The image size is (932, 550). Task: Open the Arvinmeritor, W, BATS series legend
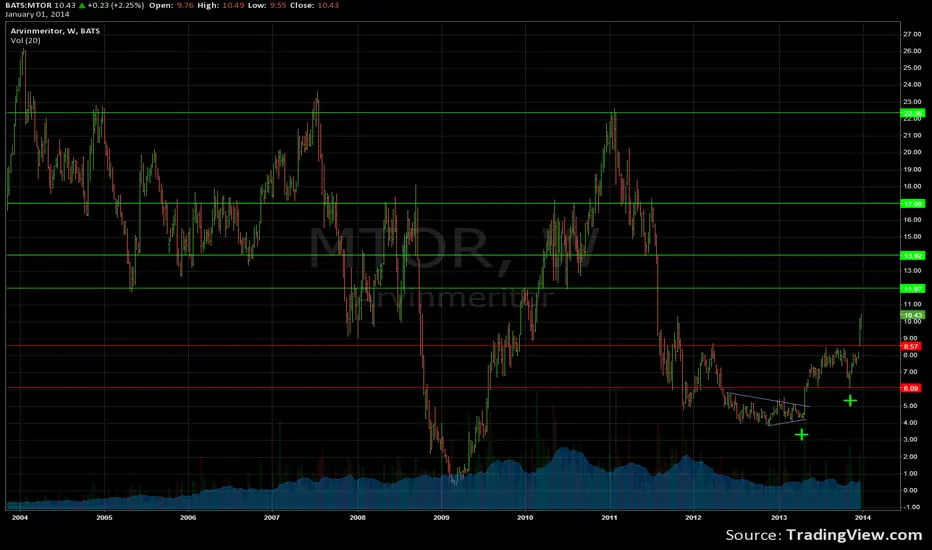pyautogui.click(x=55, y=31)
